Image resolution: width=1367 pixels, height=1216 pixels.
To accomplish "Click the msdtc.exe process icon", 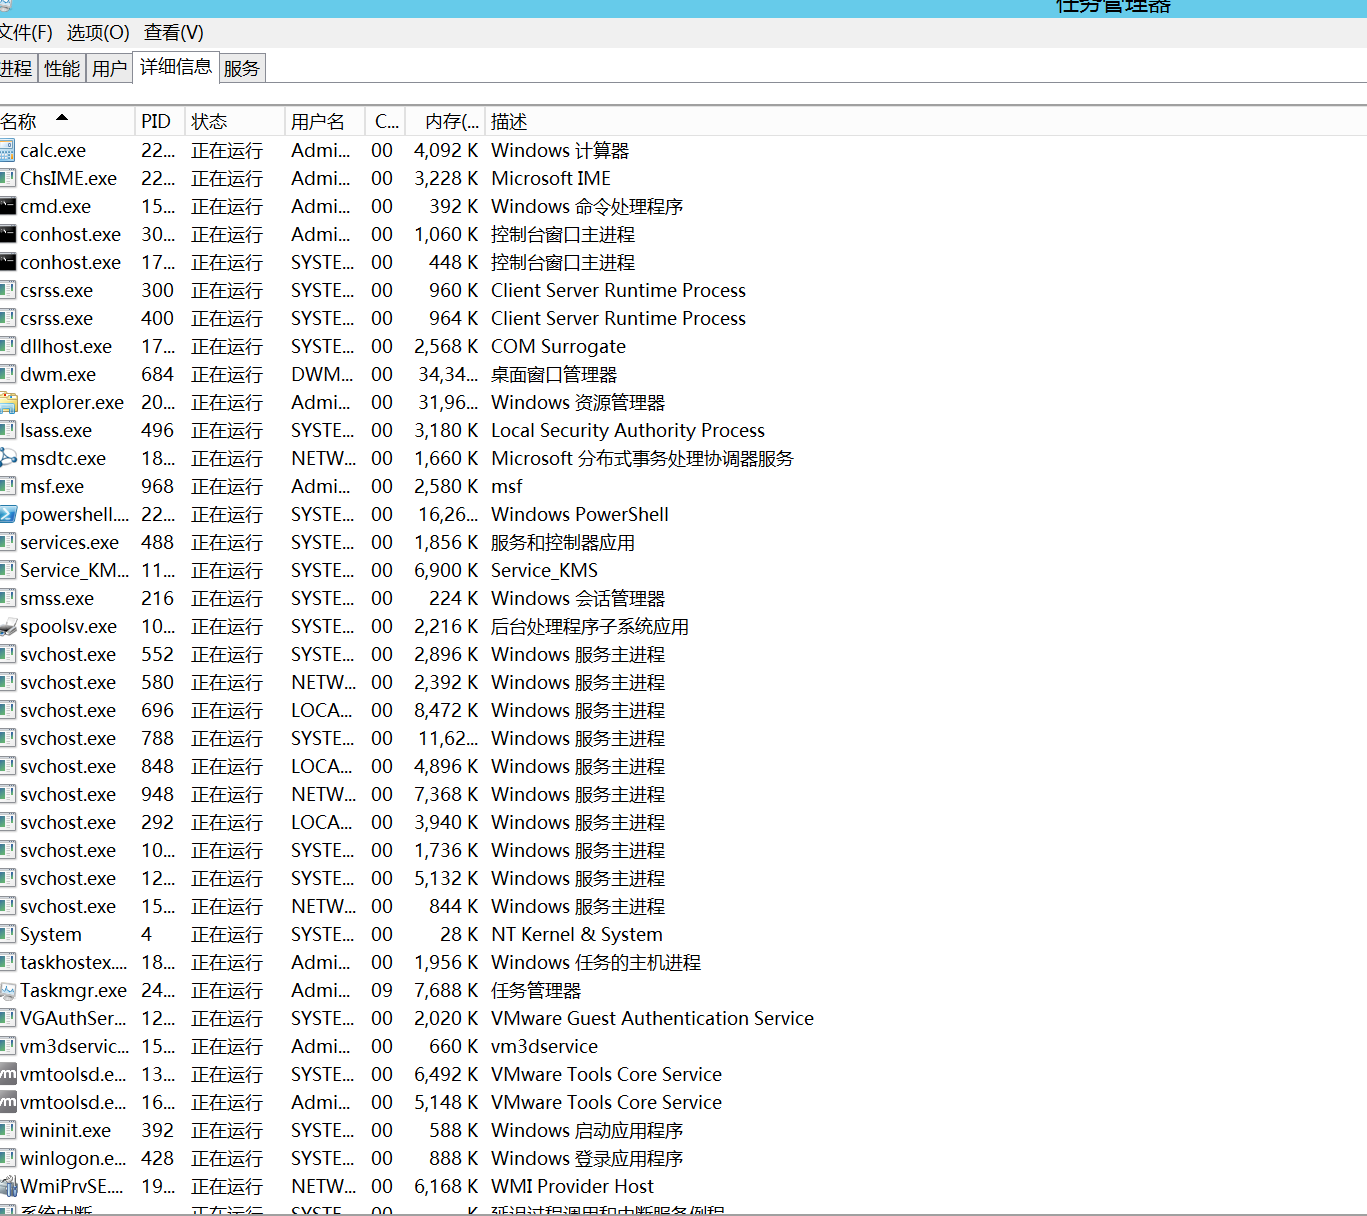I will 8,459.
